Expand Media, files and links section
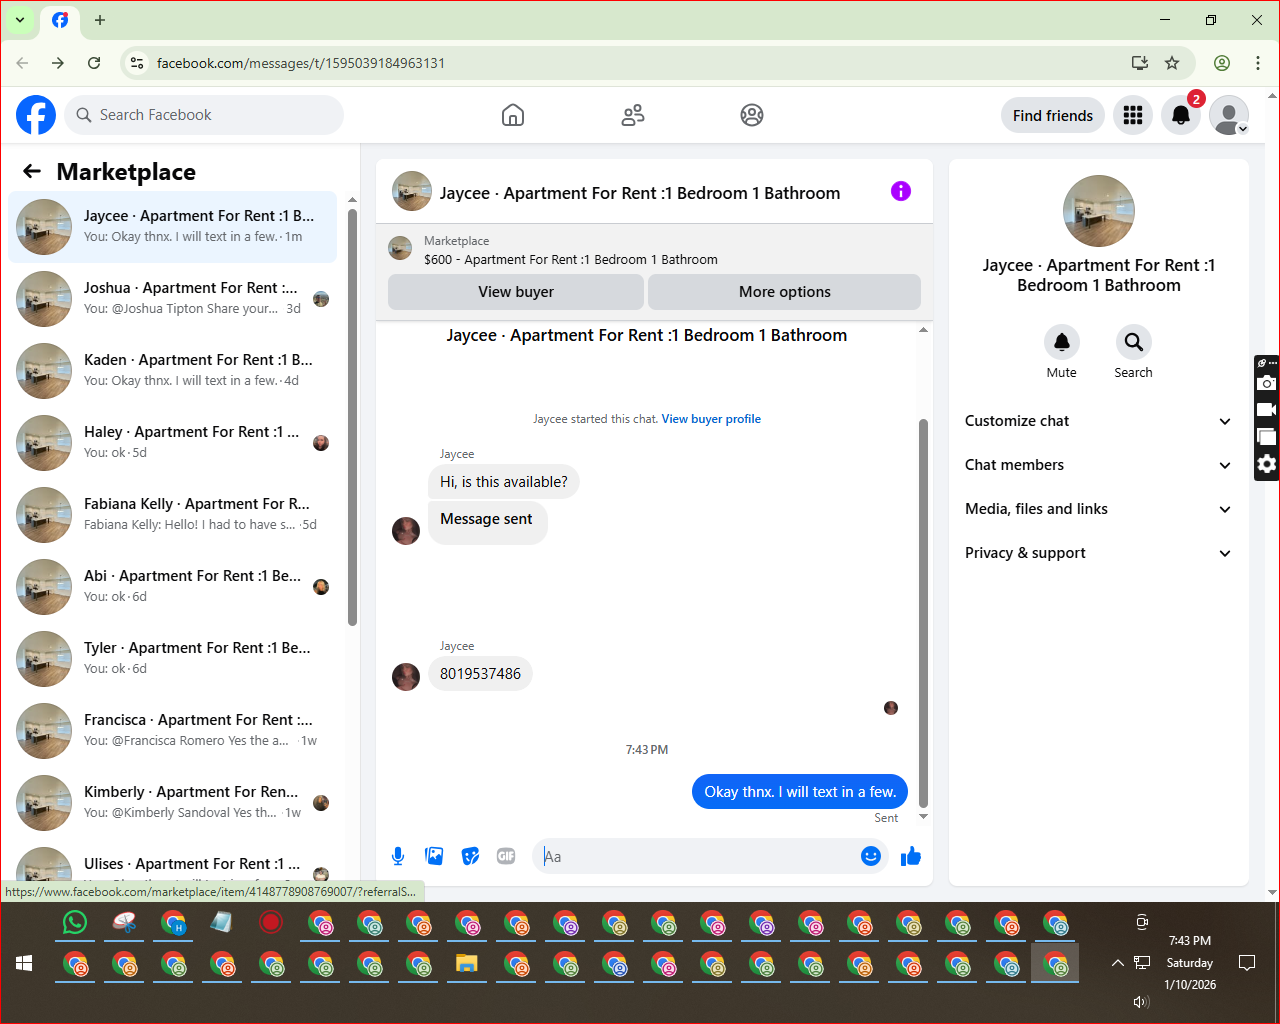Viewport: 1280px width, 1024px height. click(1099, 509)
